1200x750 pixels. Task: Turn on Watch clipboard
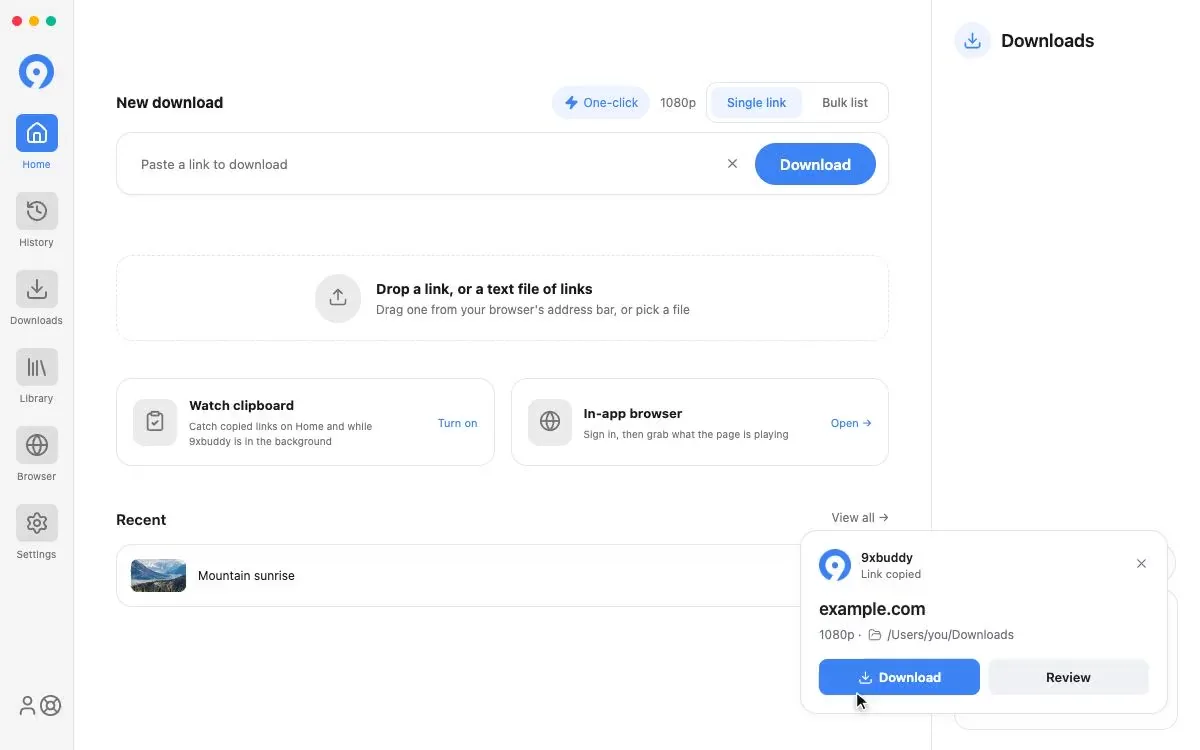(x=457, y=423)
